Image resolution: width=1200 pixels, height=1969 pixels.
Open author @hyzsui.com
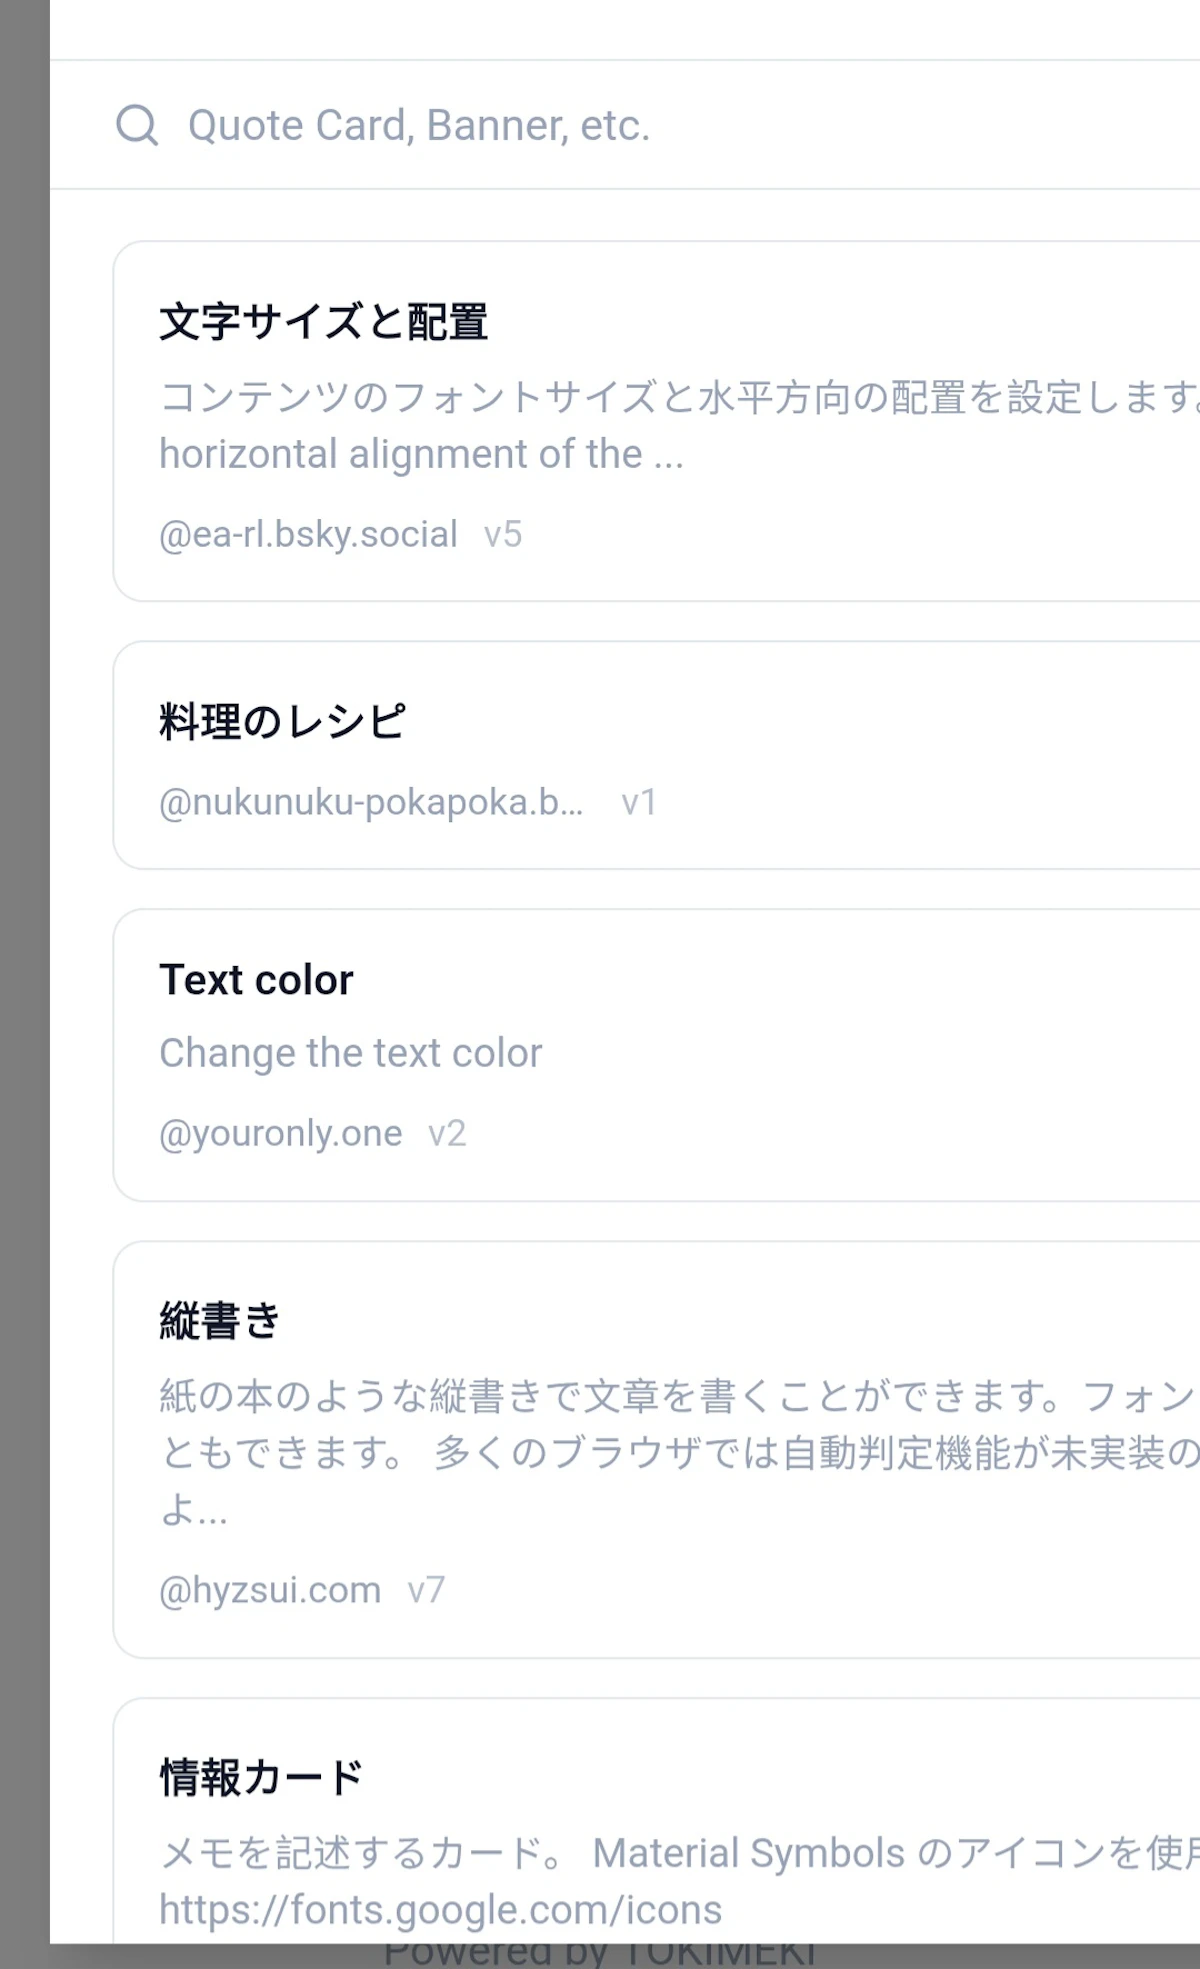click(x=270, y=1590)
